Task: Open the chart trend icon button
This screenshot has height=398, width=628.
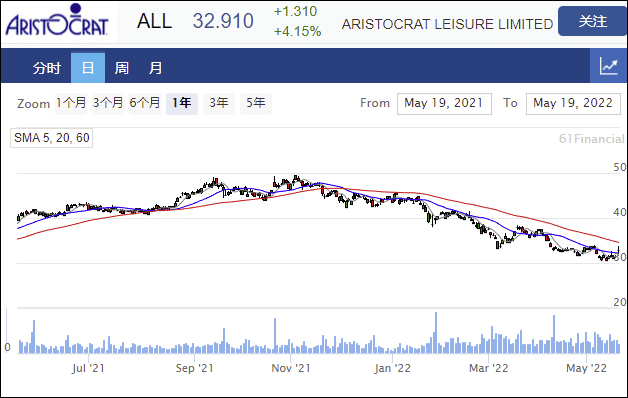Action: pyautogui.click(x=608, y=66)
